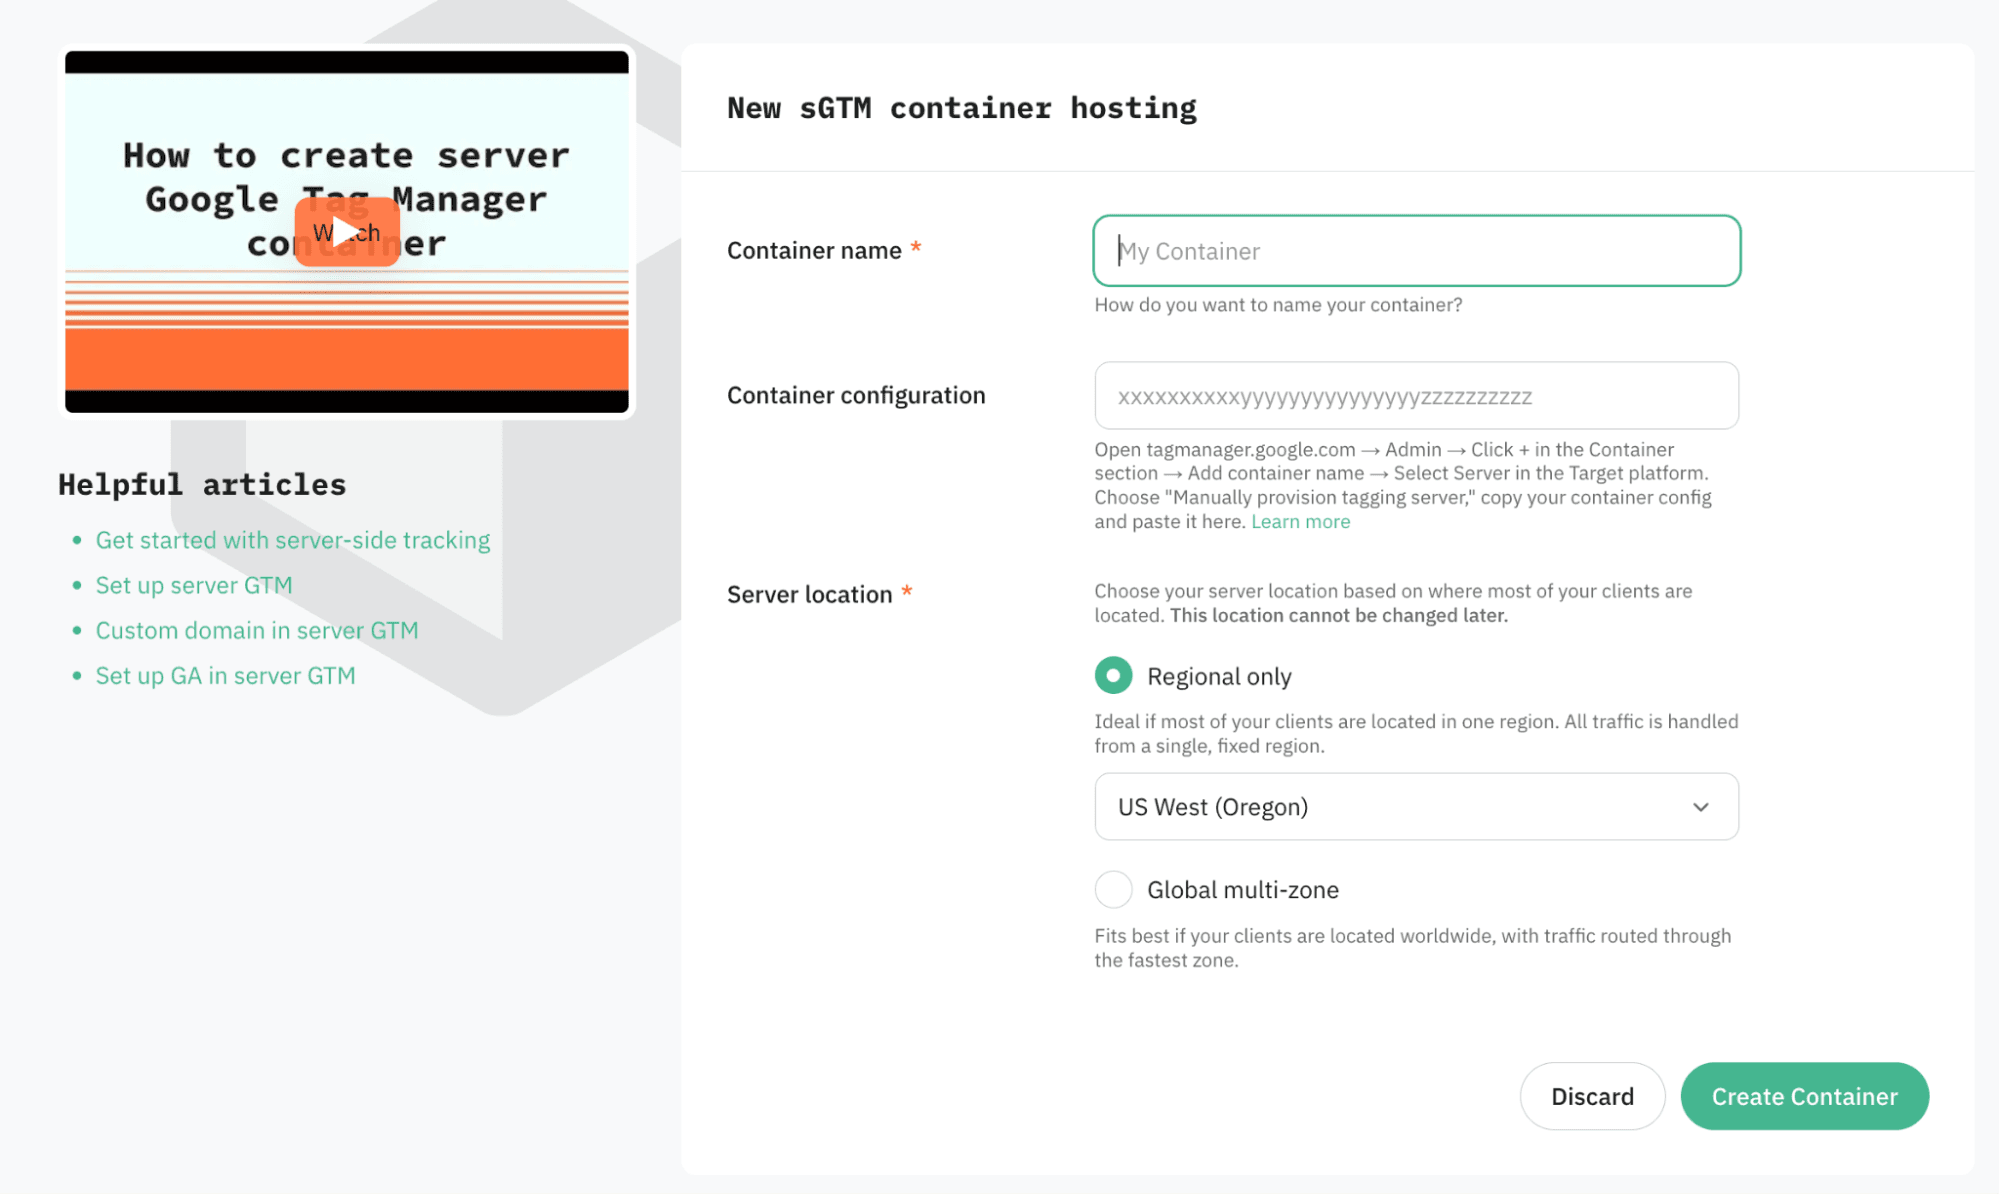Viewport: 1999px width, 1194px height.
Task: Open the Learn more link
Action: click(1300, 521)
